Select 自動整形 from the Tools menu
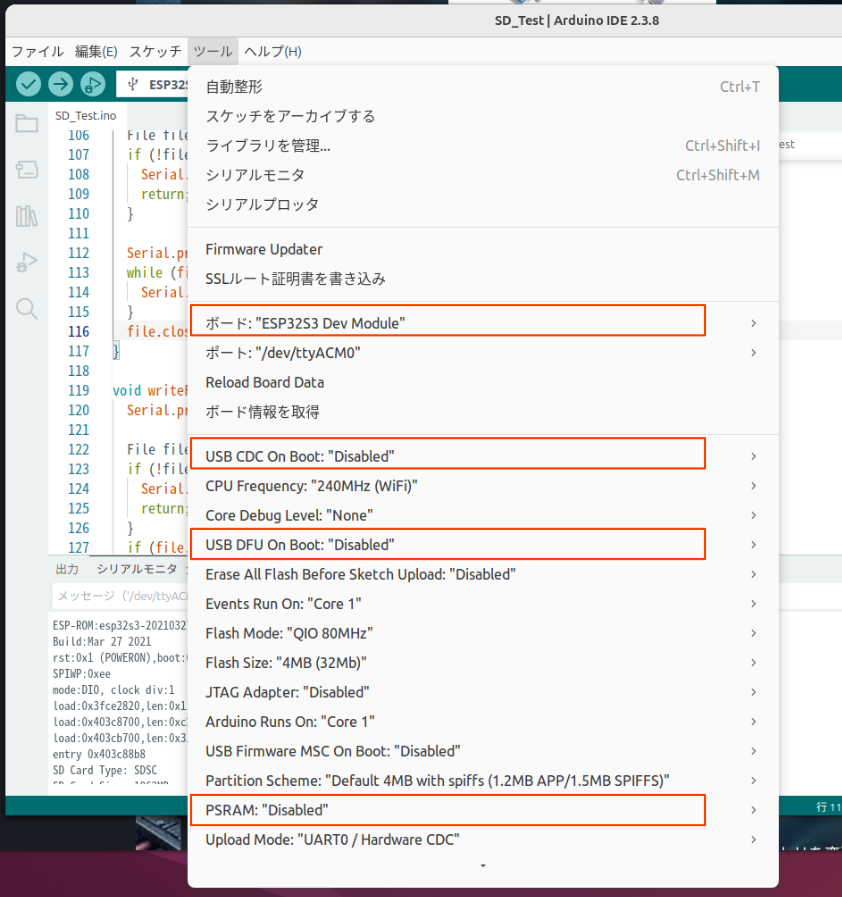 tap(300, 87)
